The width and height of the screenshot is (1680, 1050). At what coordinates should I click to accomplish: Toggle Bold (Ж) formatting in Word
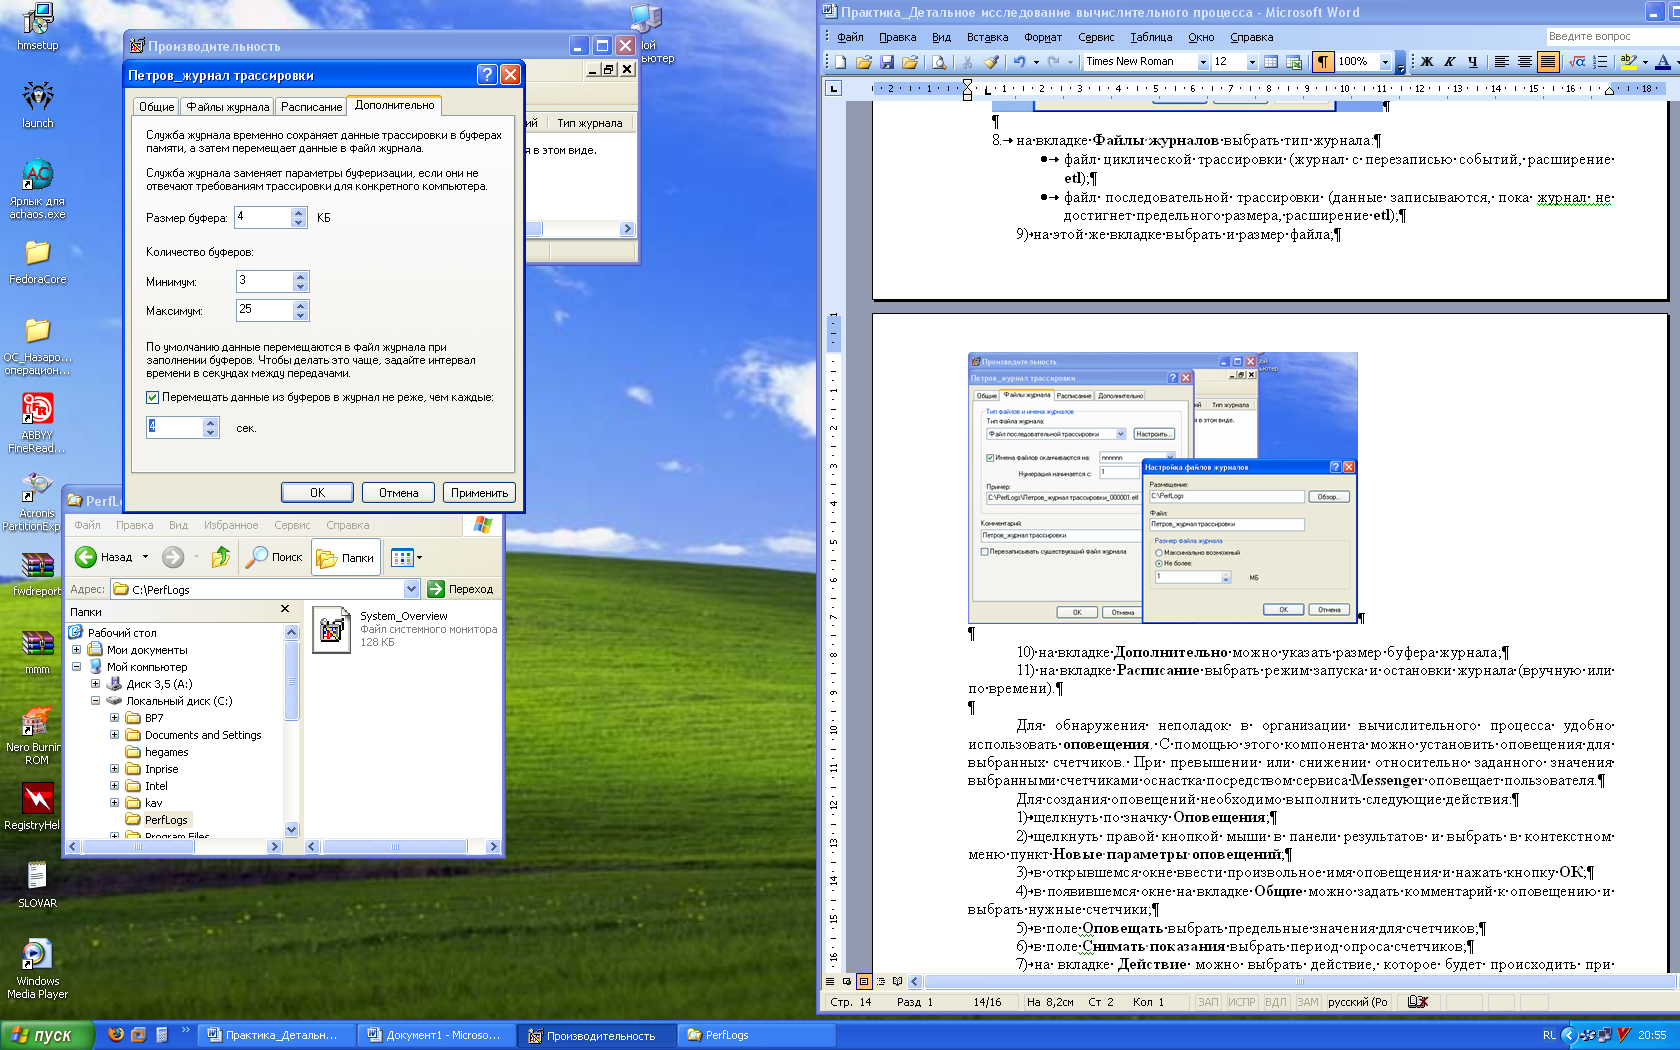coord(1427,62)
